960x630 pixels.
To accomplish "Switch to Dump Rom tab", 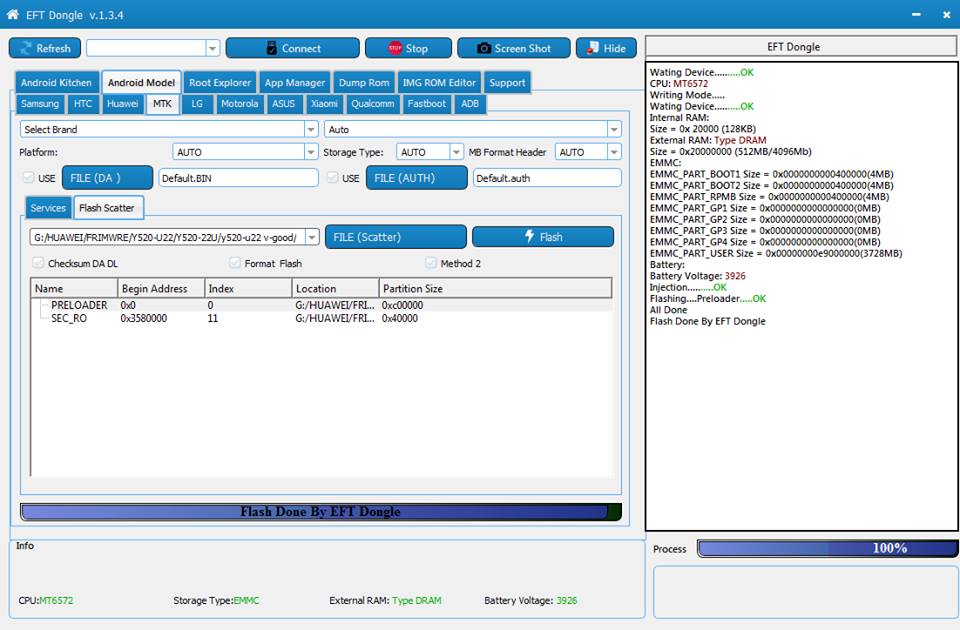I will pos(364,83).
